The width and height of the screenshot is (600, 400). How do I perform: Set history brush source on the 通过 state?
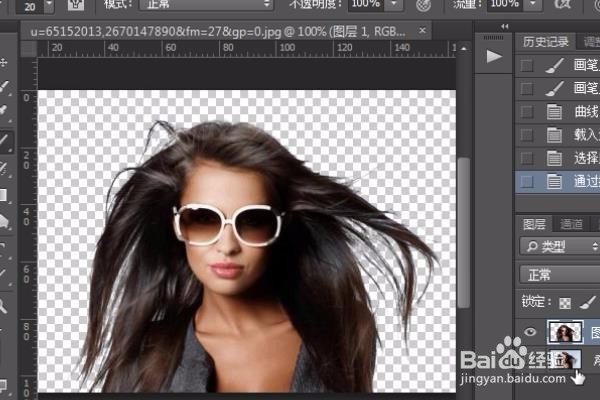527,181
